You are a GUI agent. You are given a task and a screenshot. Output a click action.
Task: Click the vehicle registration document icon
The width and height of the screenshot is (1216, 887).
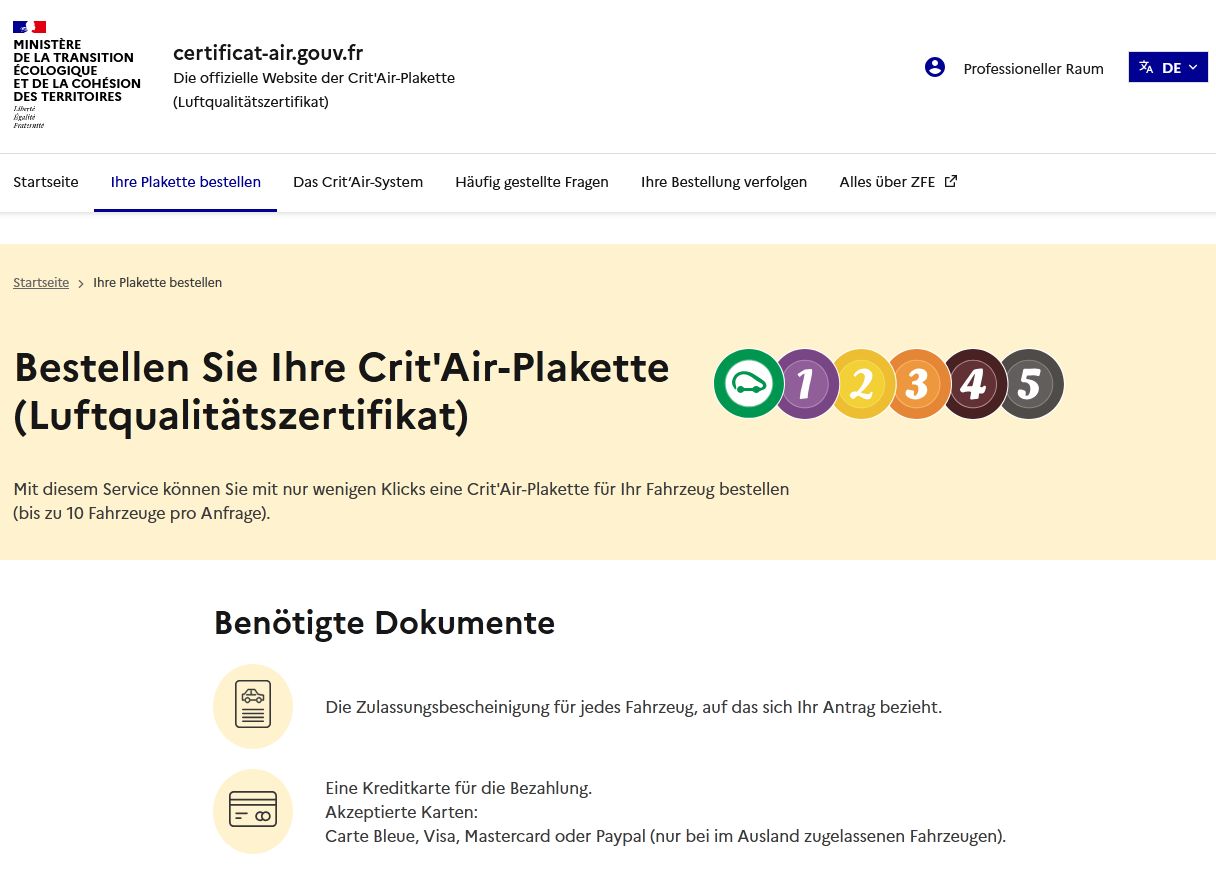252,706
